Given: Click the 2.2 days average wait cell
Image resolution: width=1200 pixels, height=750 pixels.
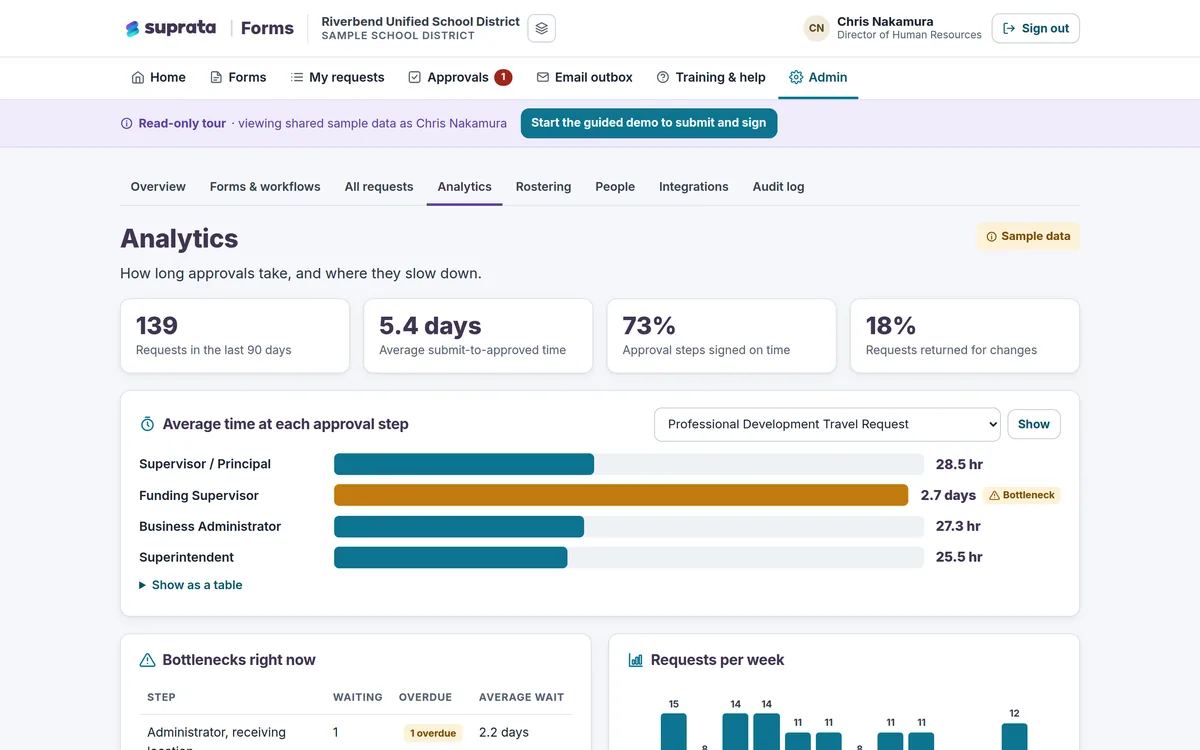Looking at the screenshot, I should (504, 732).
